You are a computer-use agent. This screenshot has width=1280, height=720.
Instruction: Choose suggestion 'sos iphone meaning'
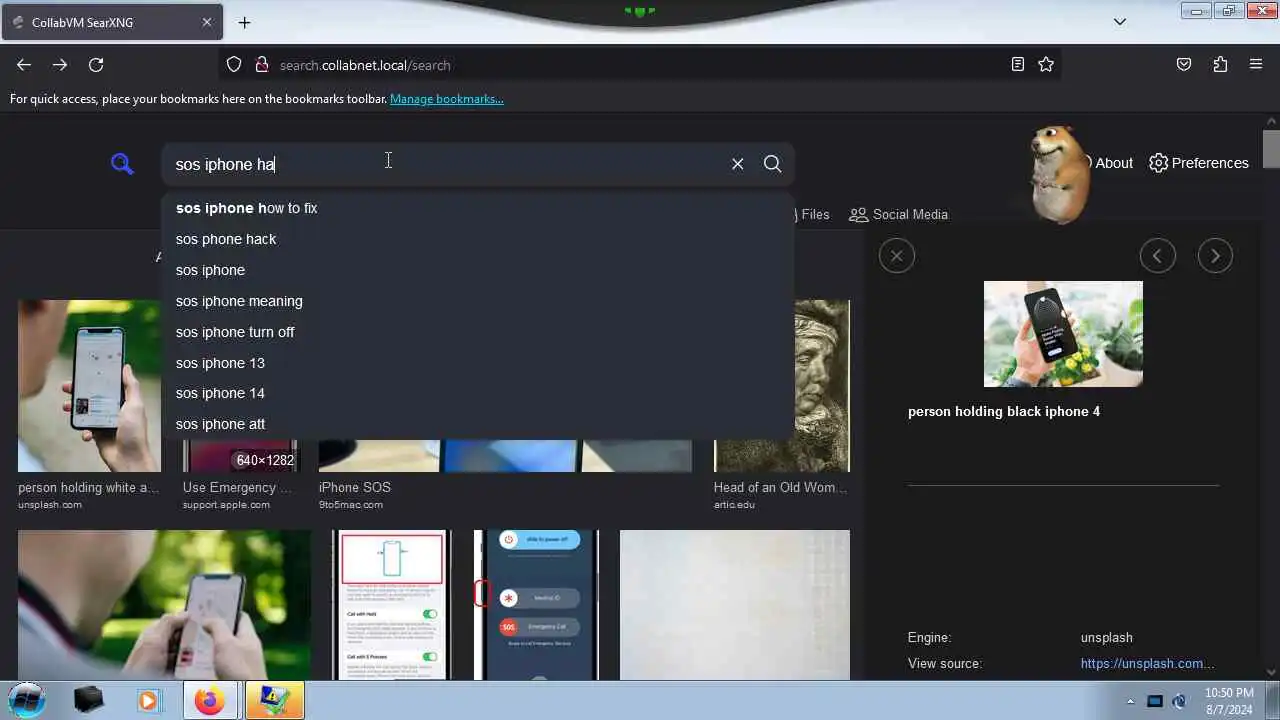[x=477, y=301]
